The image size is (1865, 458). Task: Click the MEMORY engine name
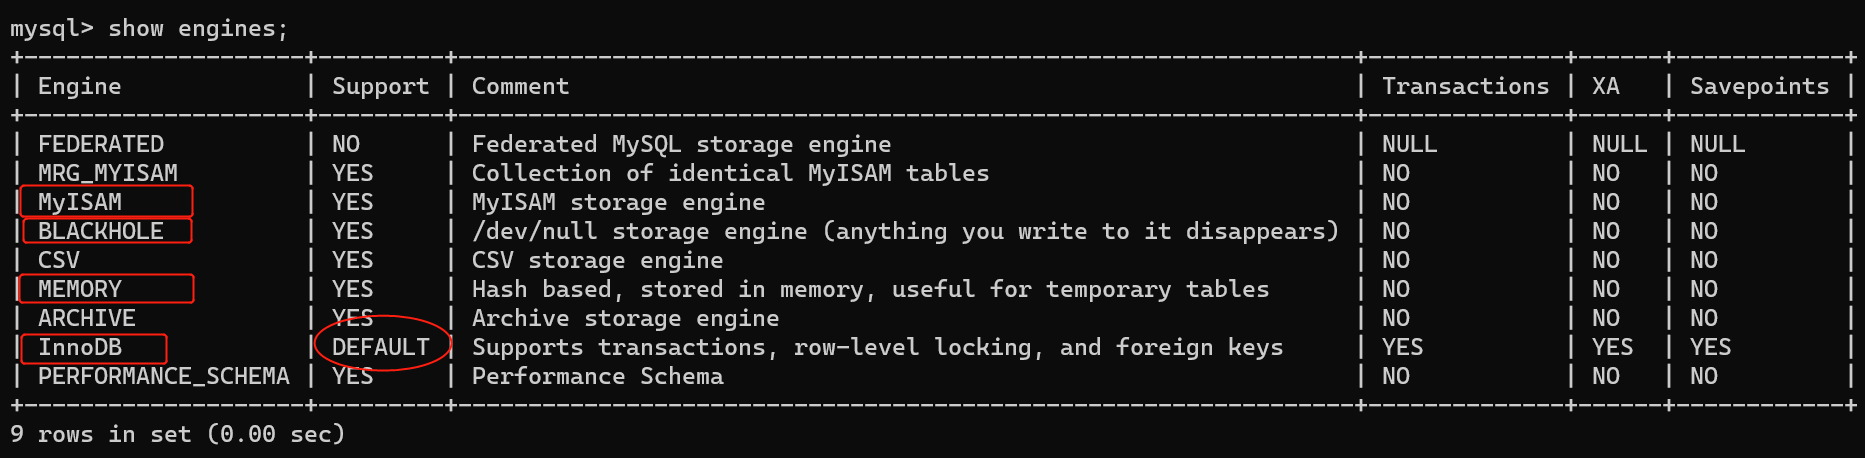point(80,289)
